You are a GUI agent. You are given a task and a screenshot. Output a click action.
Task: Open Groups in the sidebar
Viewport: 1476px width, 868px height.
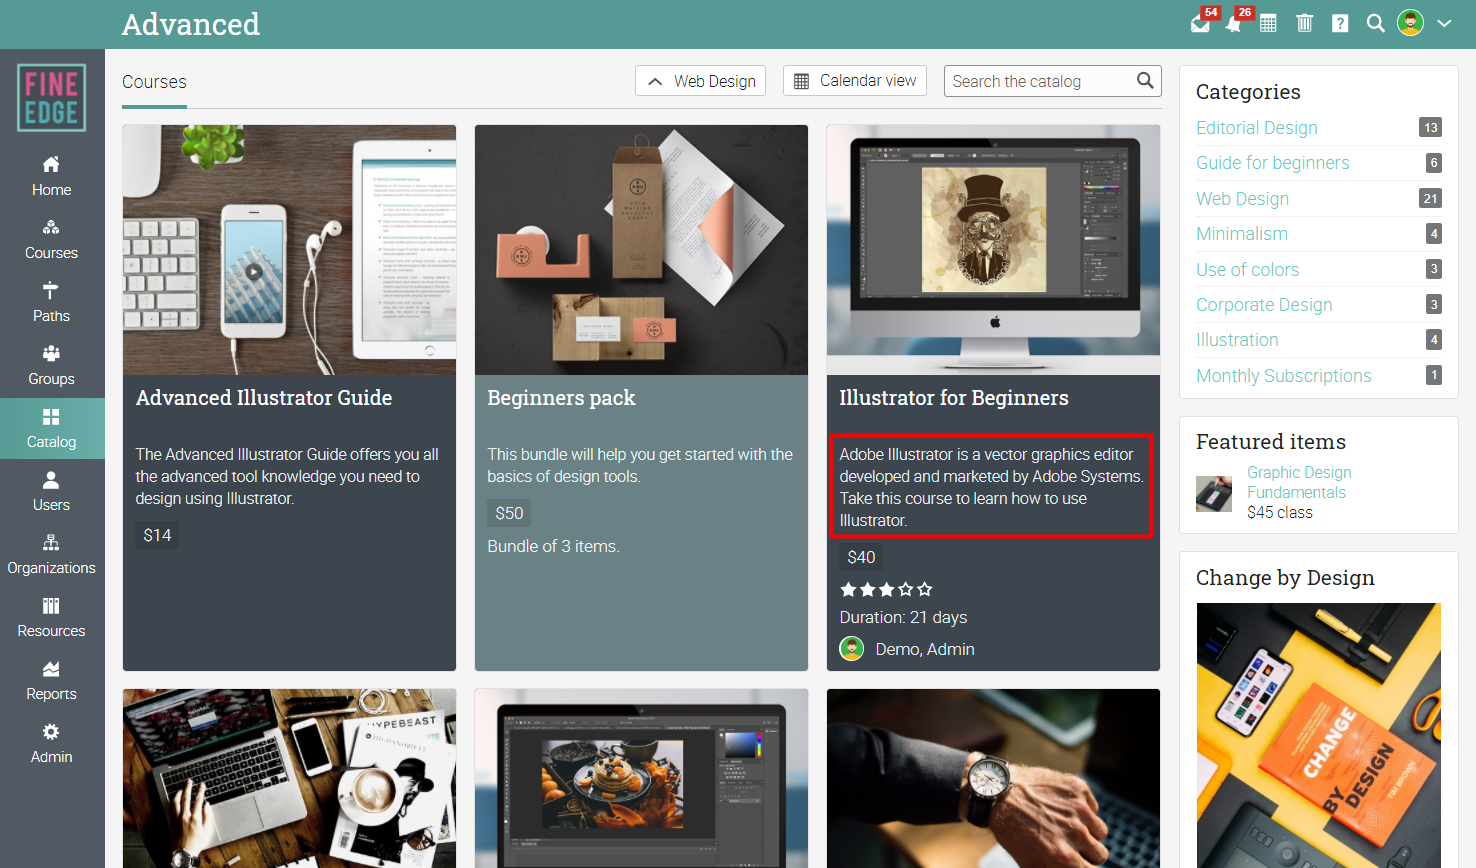[51, 365]
